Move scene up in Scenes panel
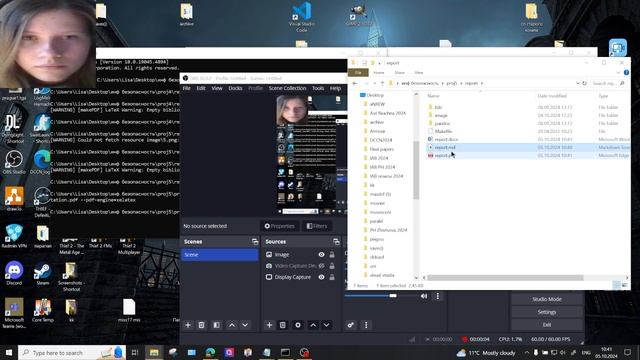This screenshot has height=360, width=640. pos(231,325)
